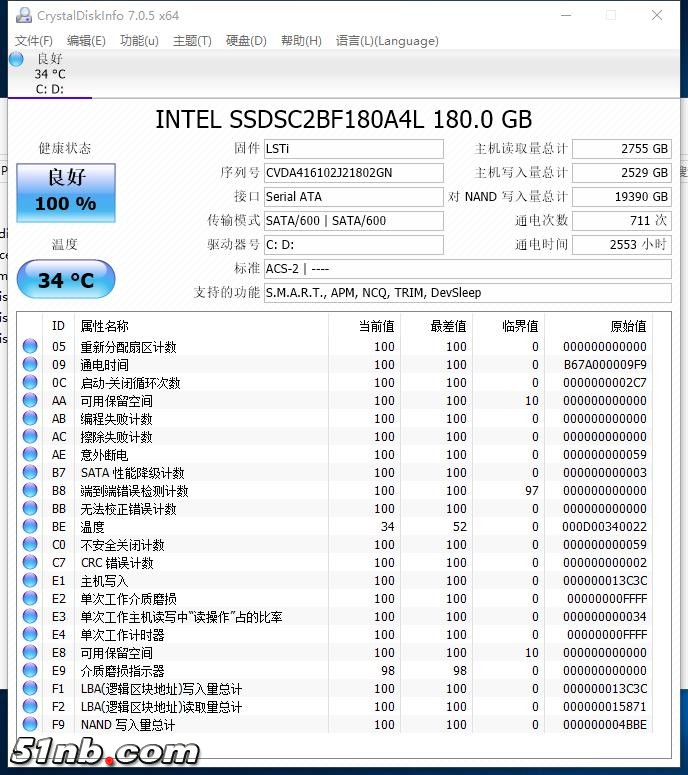Viewport: 688px width, 775px height.
Task: Open the 功能(u) menu
Action: (139, 41)
